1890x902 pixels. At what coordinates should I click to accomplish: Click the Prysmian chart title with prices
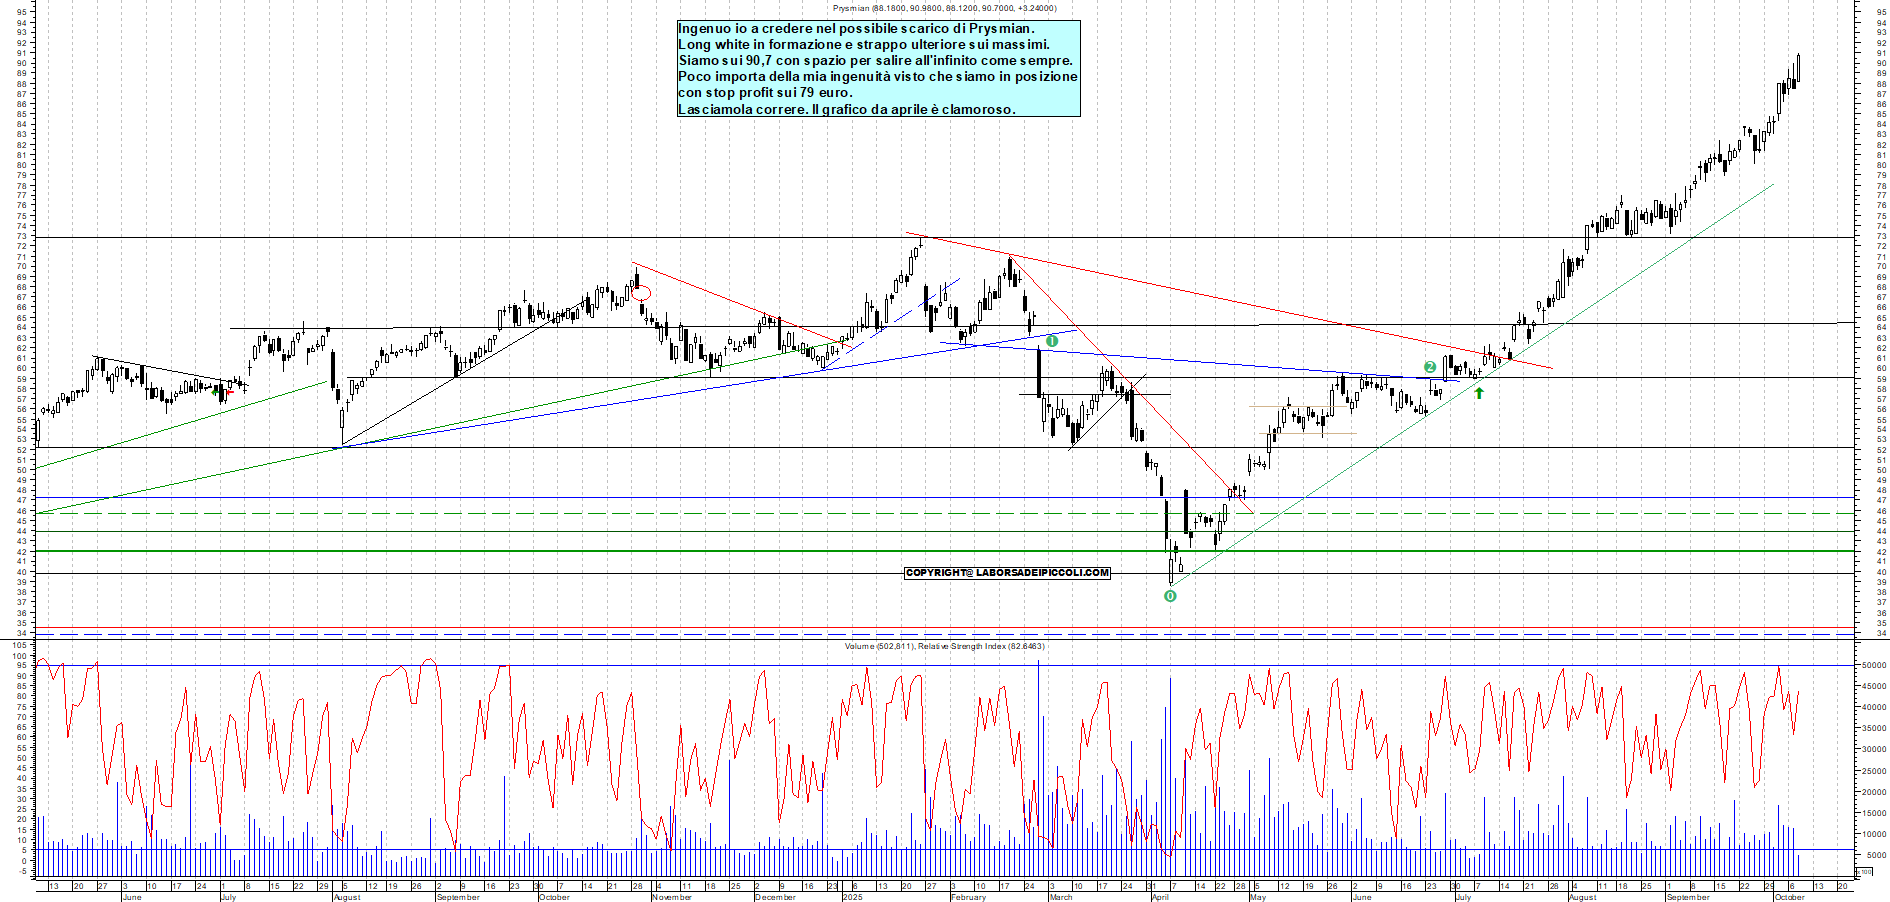tap(944, 8)
